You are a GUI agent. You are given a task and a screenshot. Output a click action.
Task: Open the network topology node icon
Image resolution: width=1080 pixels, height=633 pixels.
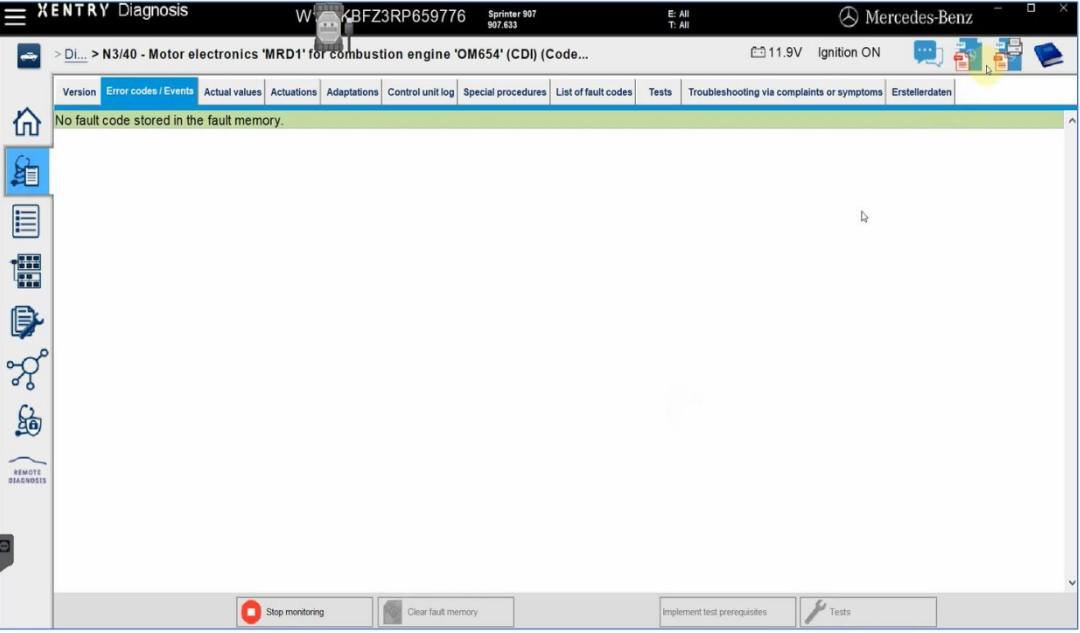[x=26, y=370]
